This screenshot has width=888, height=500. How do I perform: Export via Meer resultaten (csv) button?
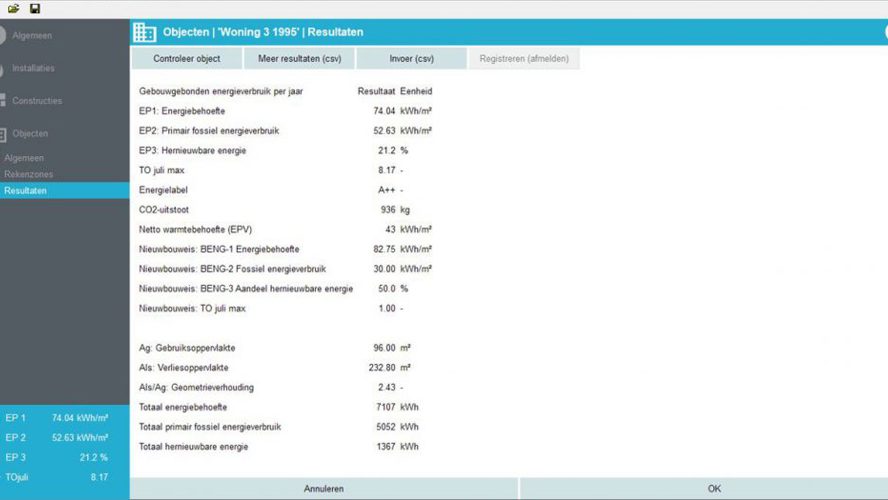point(299,59)
